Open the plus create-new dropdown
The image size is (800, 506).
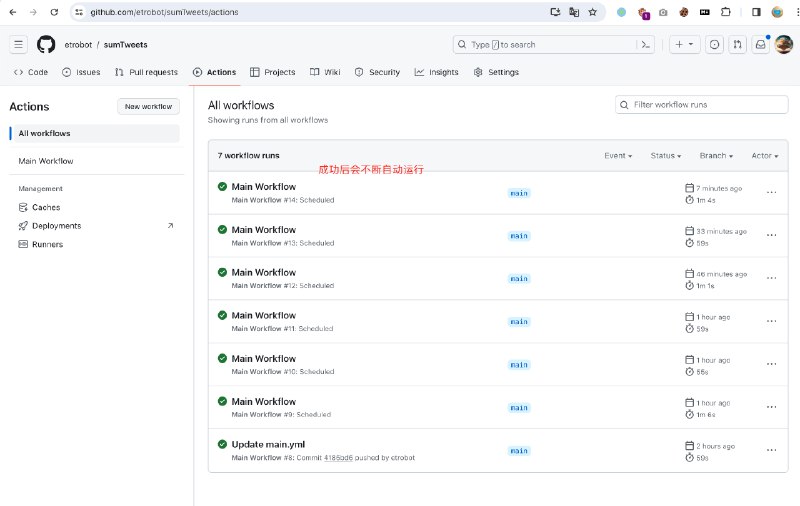[x=684, y=45]
